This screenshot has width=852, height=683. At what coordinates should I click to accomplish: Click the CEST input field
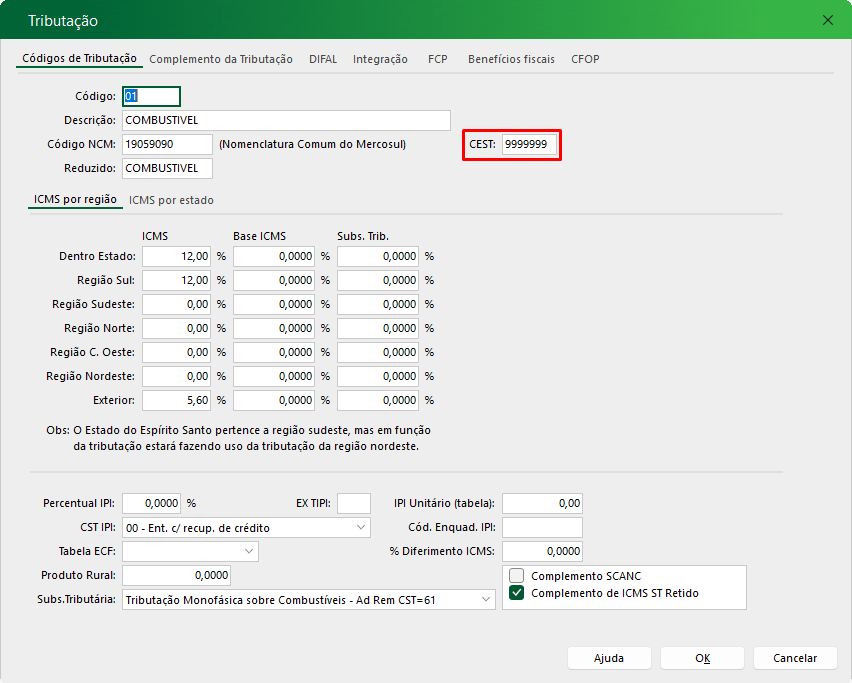[x=529, y=145]
